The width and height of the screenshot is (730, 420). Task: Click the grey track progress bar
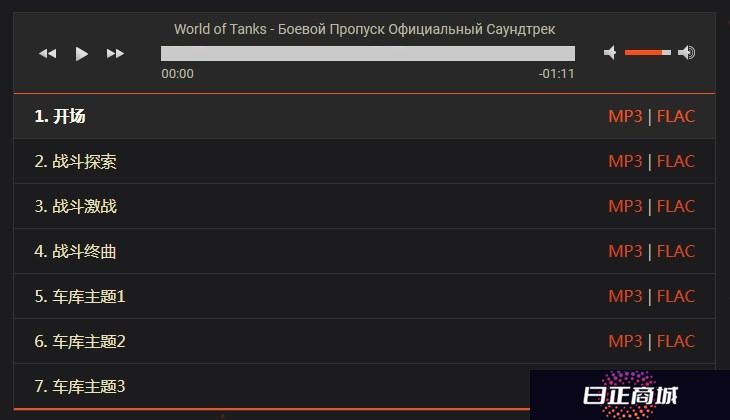click(368, 53)
